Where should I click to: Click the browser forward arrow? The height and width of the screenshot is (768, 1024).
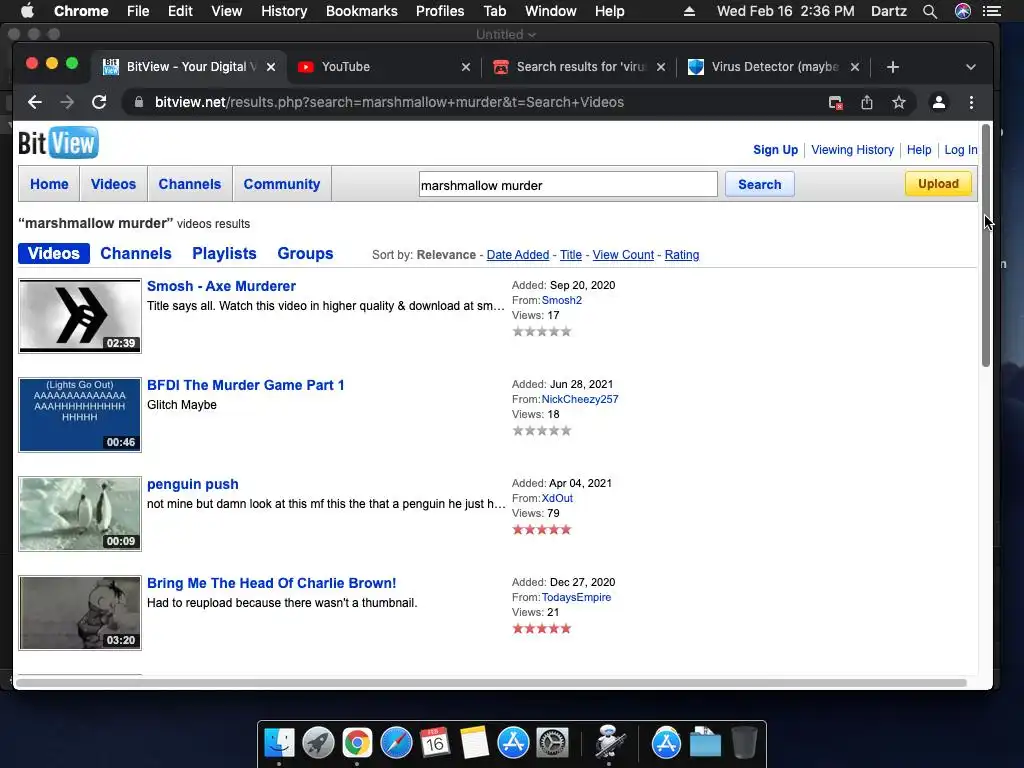coord(67,102)
